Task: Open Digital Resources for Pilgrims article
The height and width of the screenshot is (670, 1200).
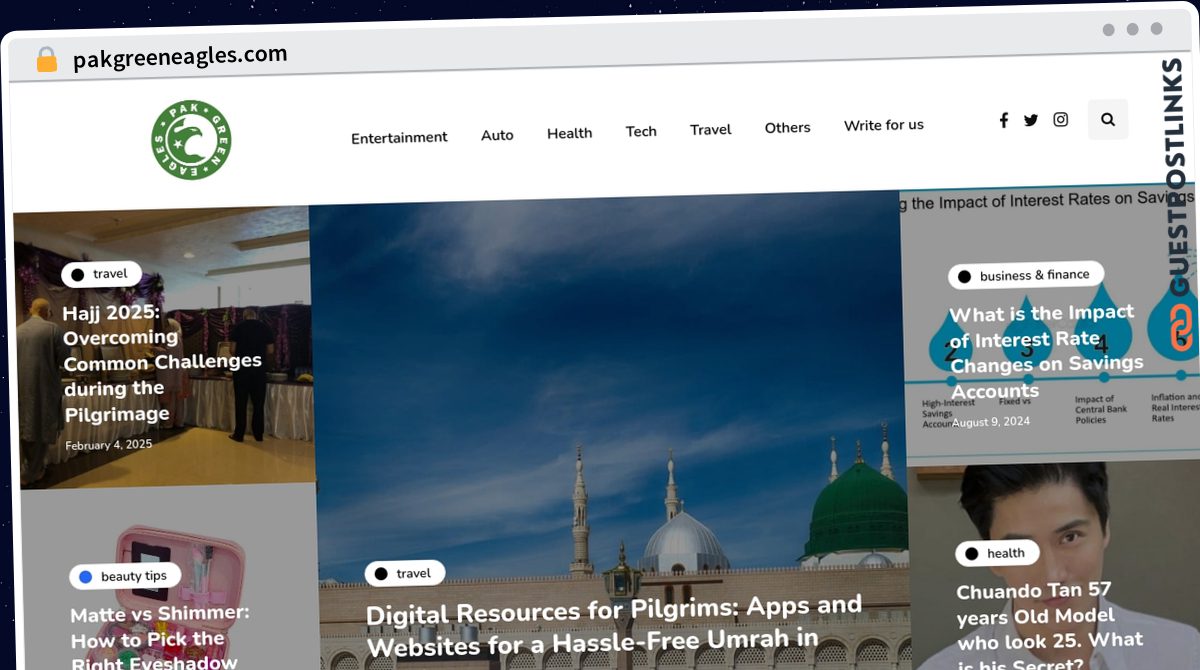Action: (614, 626)
